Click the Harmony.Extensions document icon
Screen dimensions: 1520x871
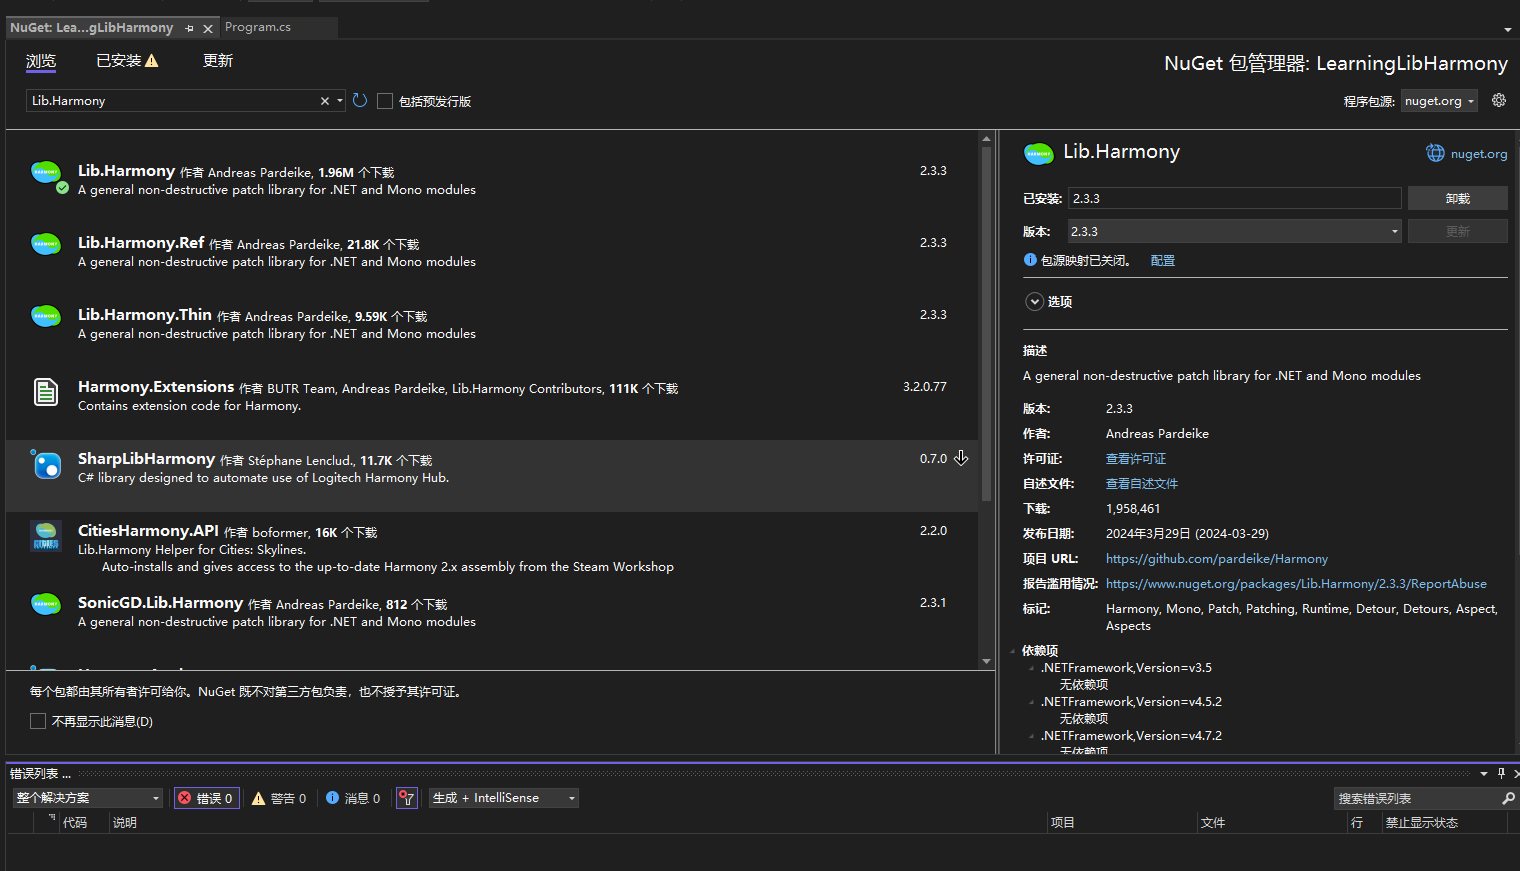(46, 391)
